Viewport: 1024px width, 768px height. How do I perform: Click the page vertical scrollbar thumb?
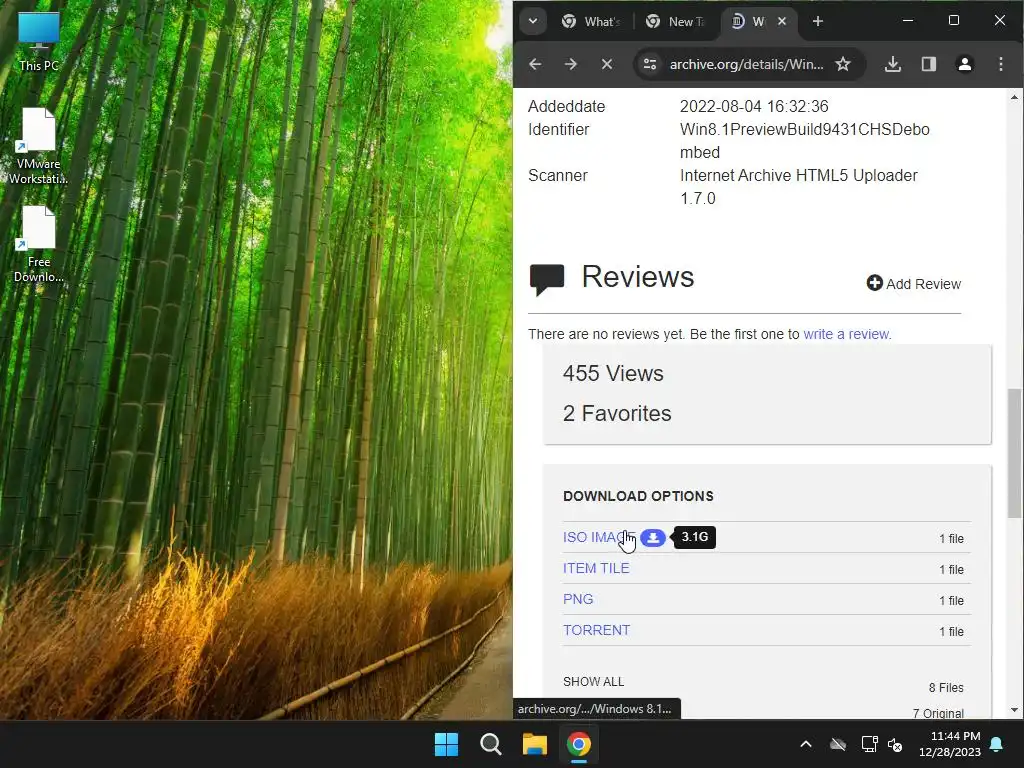pos(1014,453)
